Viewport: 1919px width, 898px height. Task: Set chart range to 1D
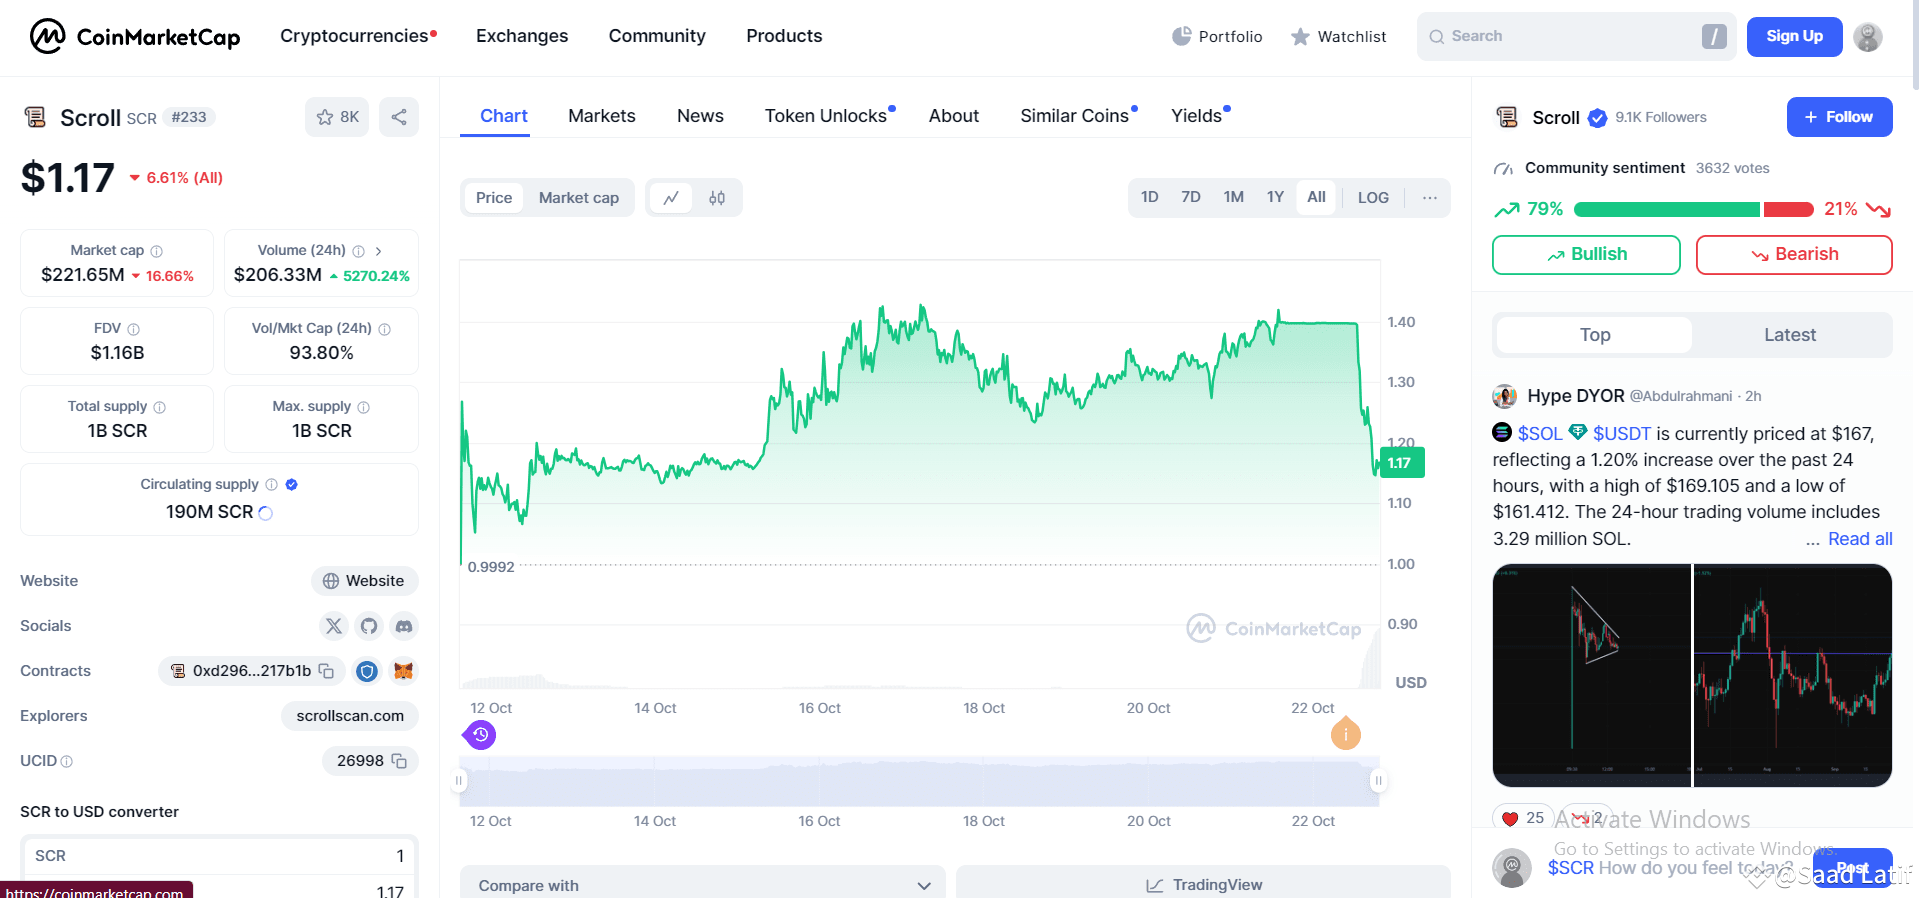1150,198
